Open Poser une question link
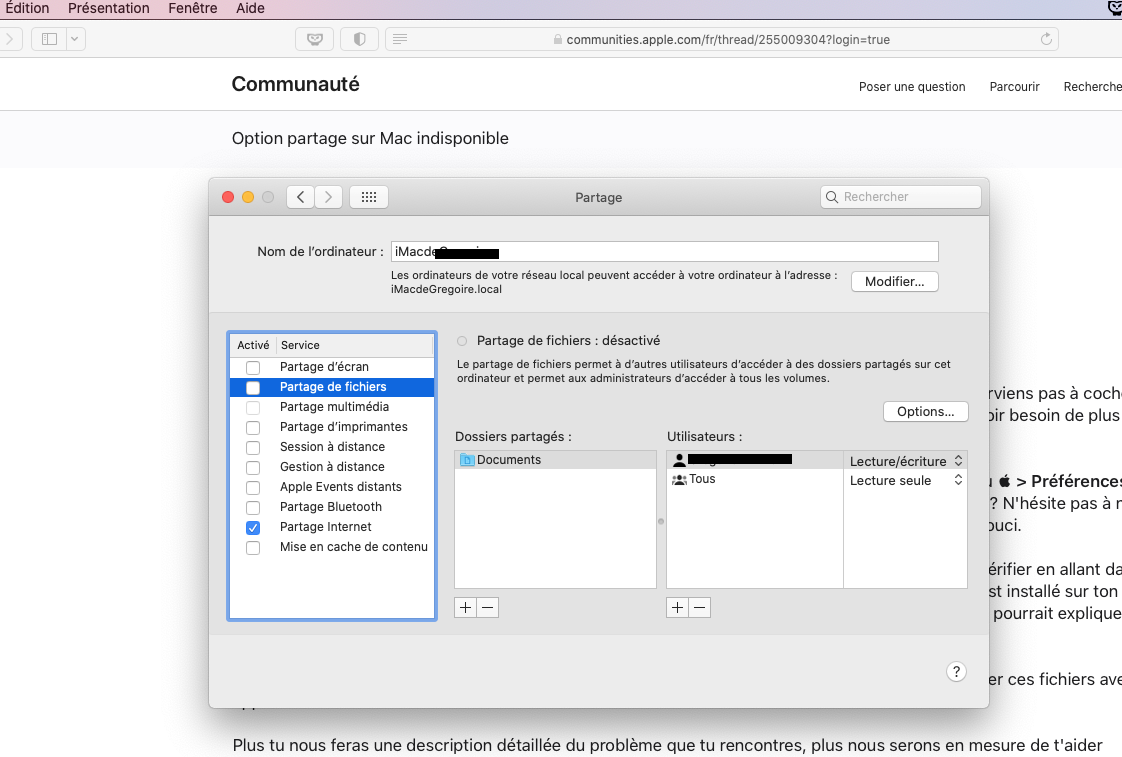Screen dimensions: 1122x757 click(x=912, y=87)
